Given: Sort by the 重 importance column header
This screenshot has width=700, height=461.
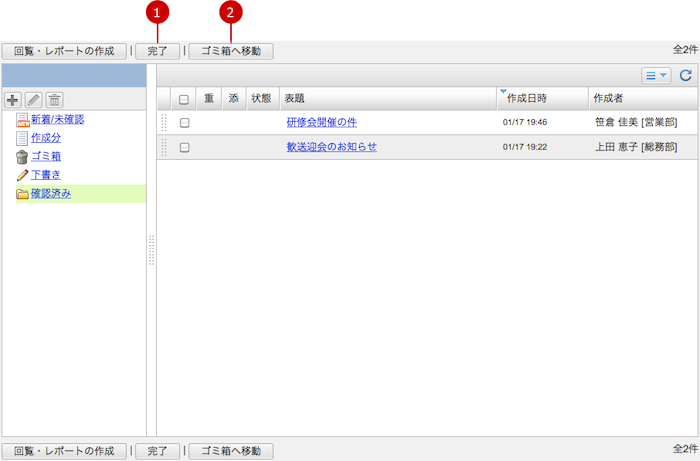Looking at the screenshot, I should pos(209,99).
